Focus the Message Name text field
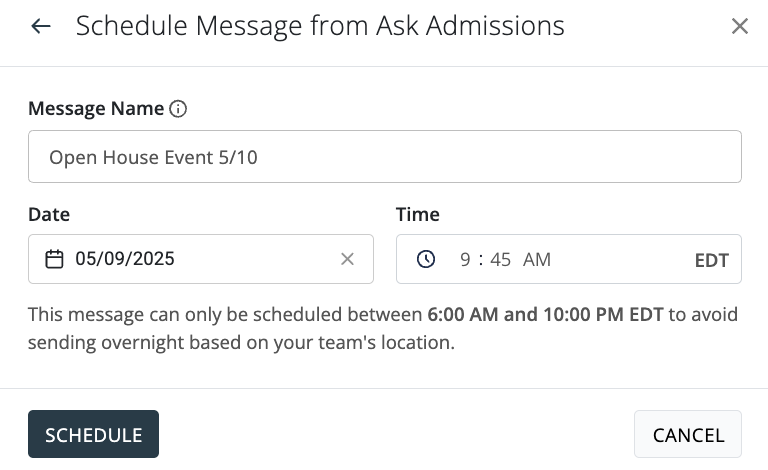768x470 pixels. pos(384,157)
